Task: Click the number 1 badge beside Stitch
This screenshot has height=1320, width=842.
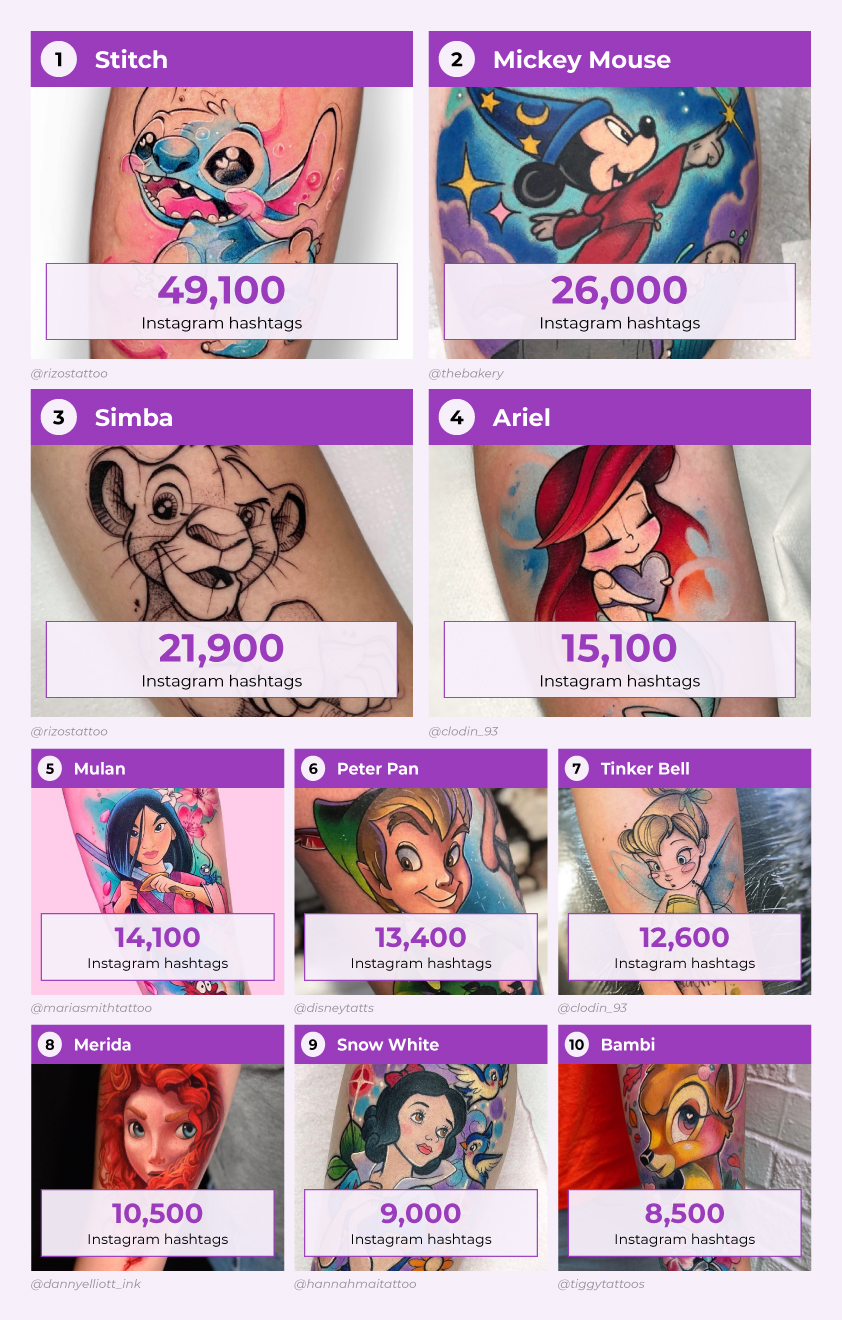Action: (x=59, y=59)
